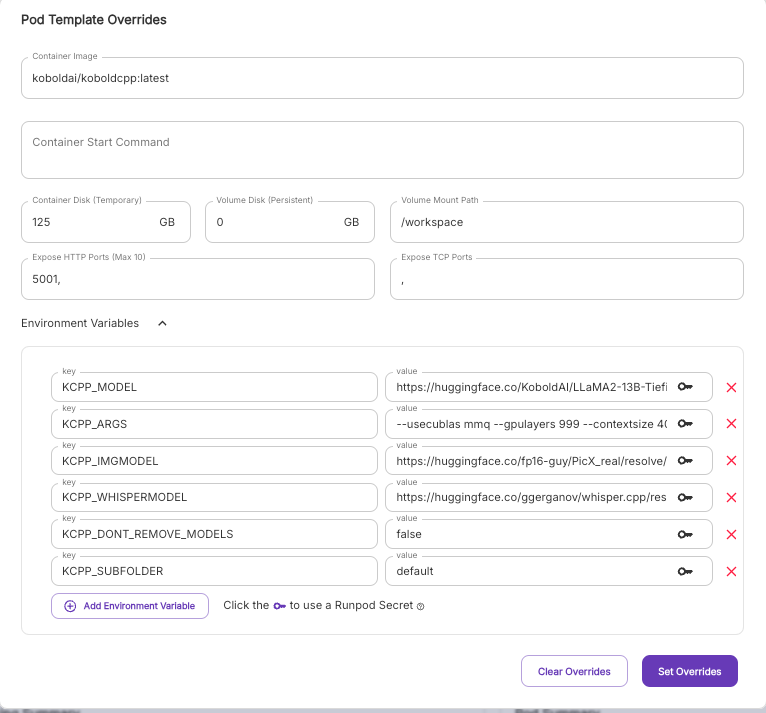766x713 pixels.
Task: Select the Expose HTTP Ports input
Action: (197, 280)
